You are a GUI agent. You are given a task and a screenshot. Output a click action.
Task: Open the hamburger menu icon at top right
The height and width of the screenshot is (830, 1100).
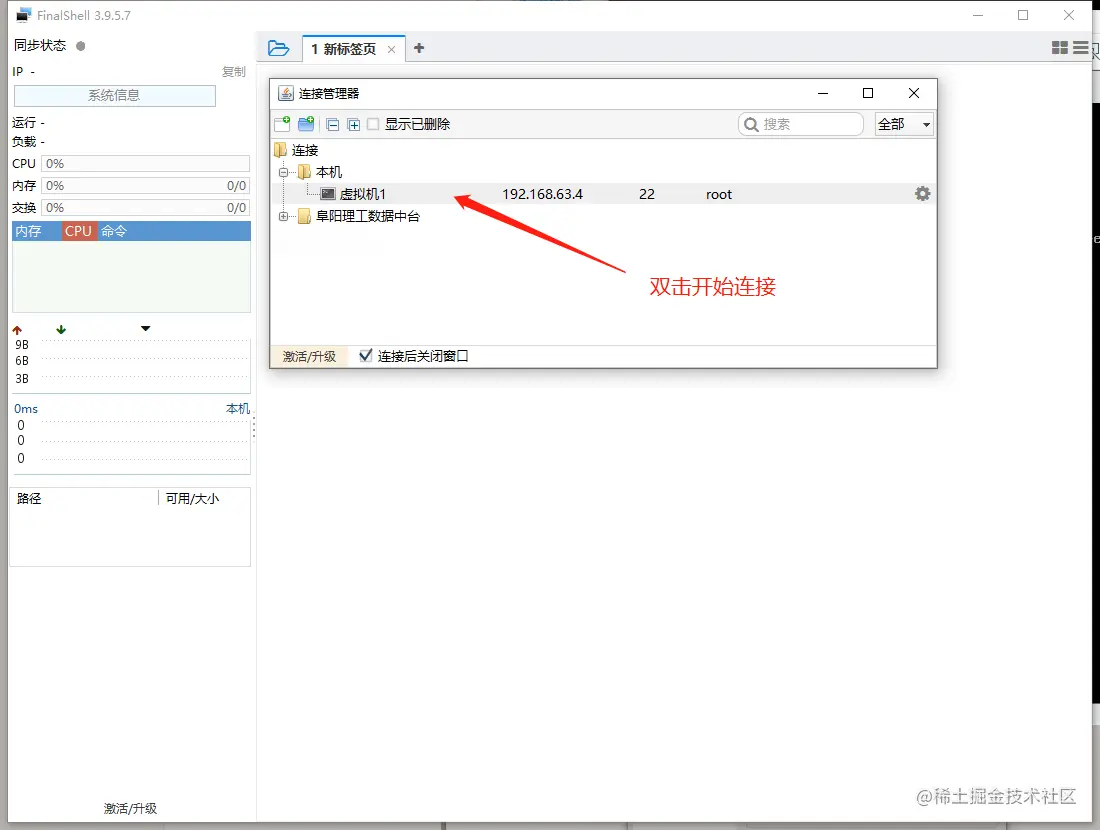click(1081, 48)
